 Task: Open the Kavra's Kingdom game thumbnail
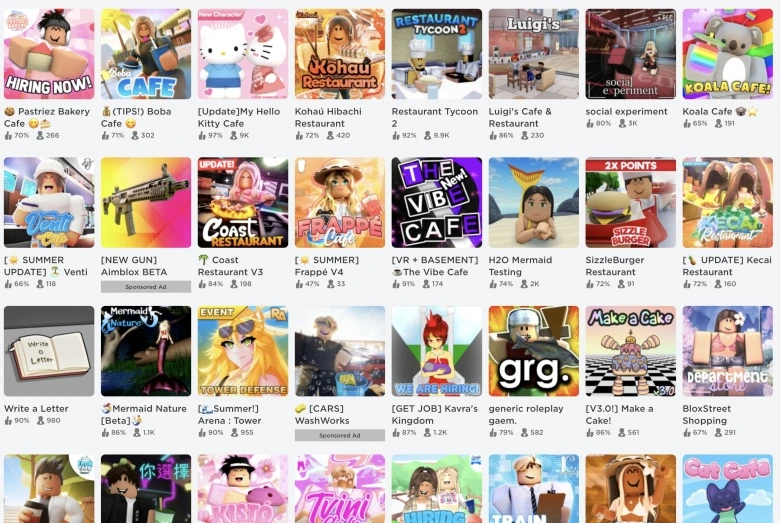click(437, 351)
